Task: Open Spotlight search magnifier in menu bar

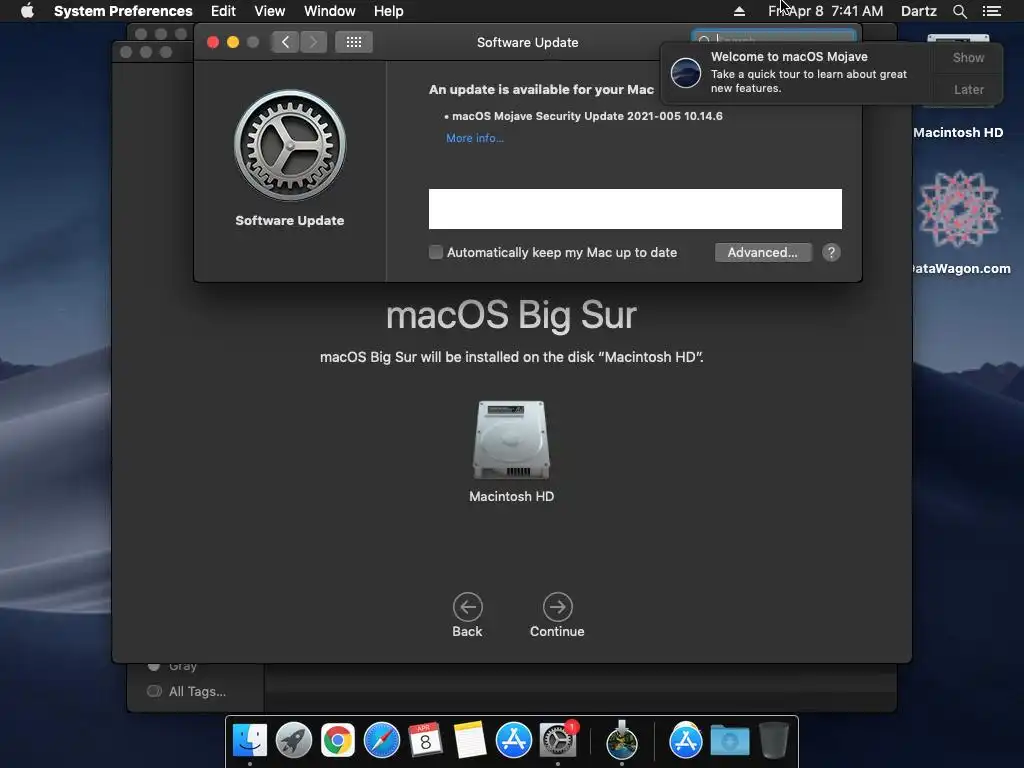Action: 959,11
